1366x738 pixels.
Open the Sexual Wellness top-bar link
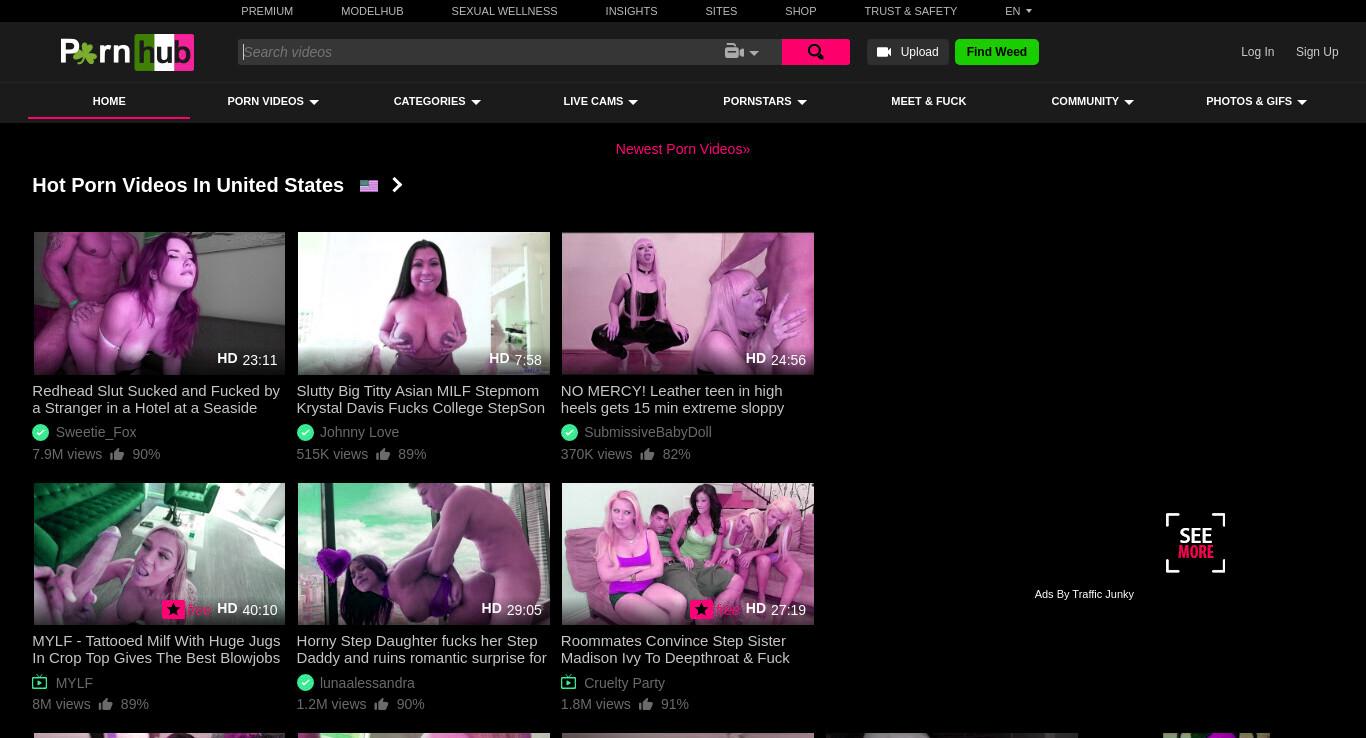pyautogui.click(x=504, y=11)
